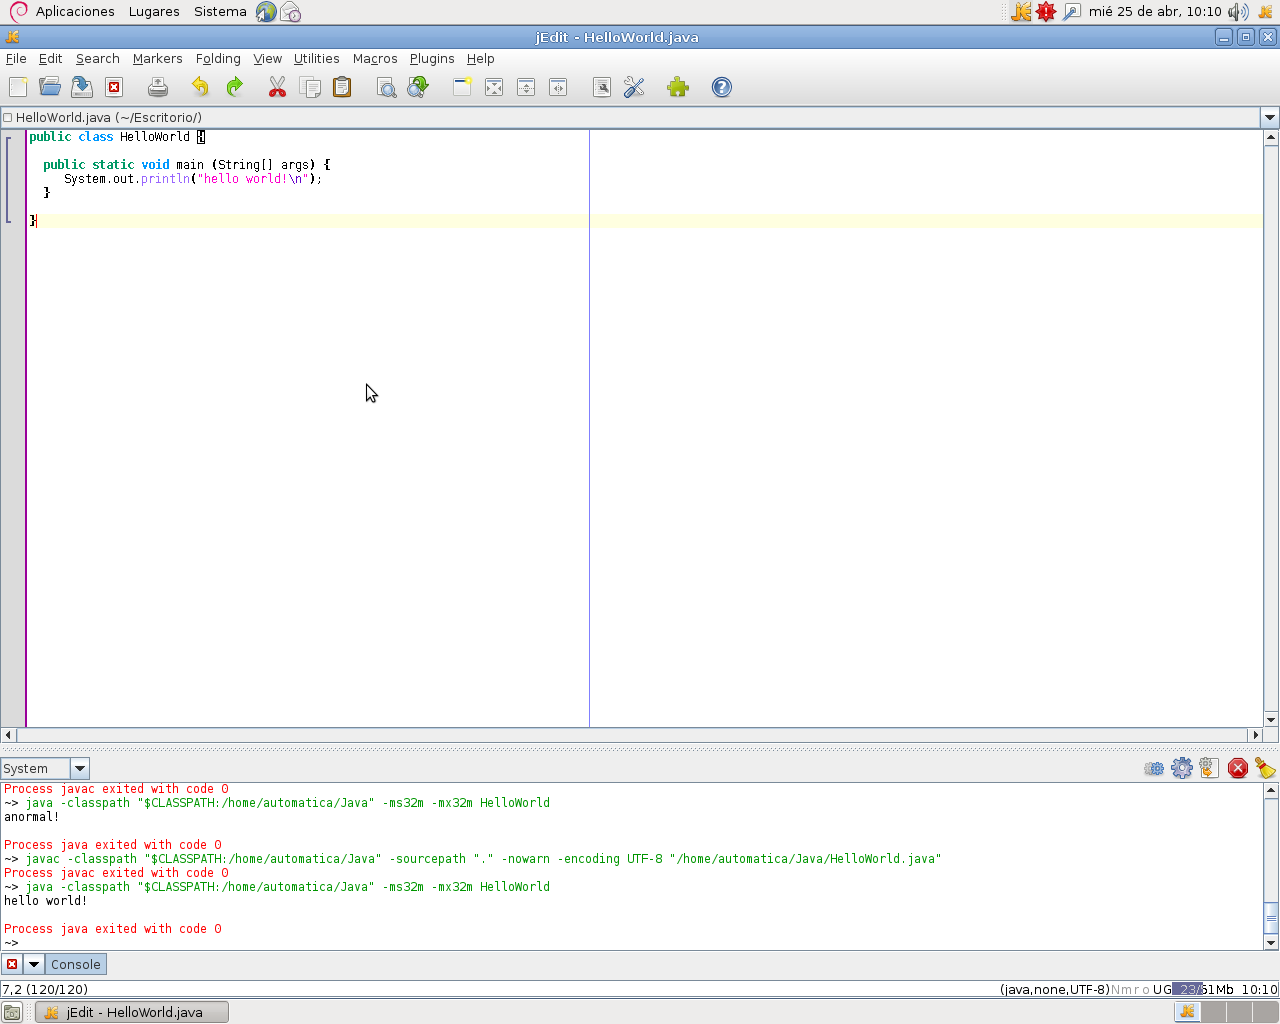Open the Plugins menu
The height and width of the screenshot is (1024, 1280).
(432, 59)
